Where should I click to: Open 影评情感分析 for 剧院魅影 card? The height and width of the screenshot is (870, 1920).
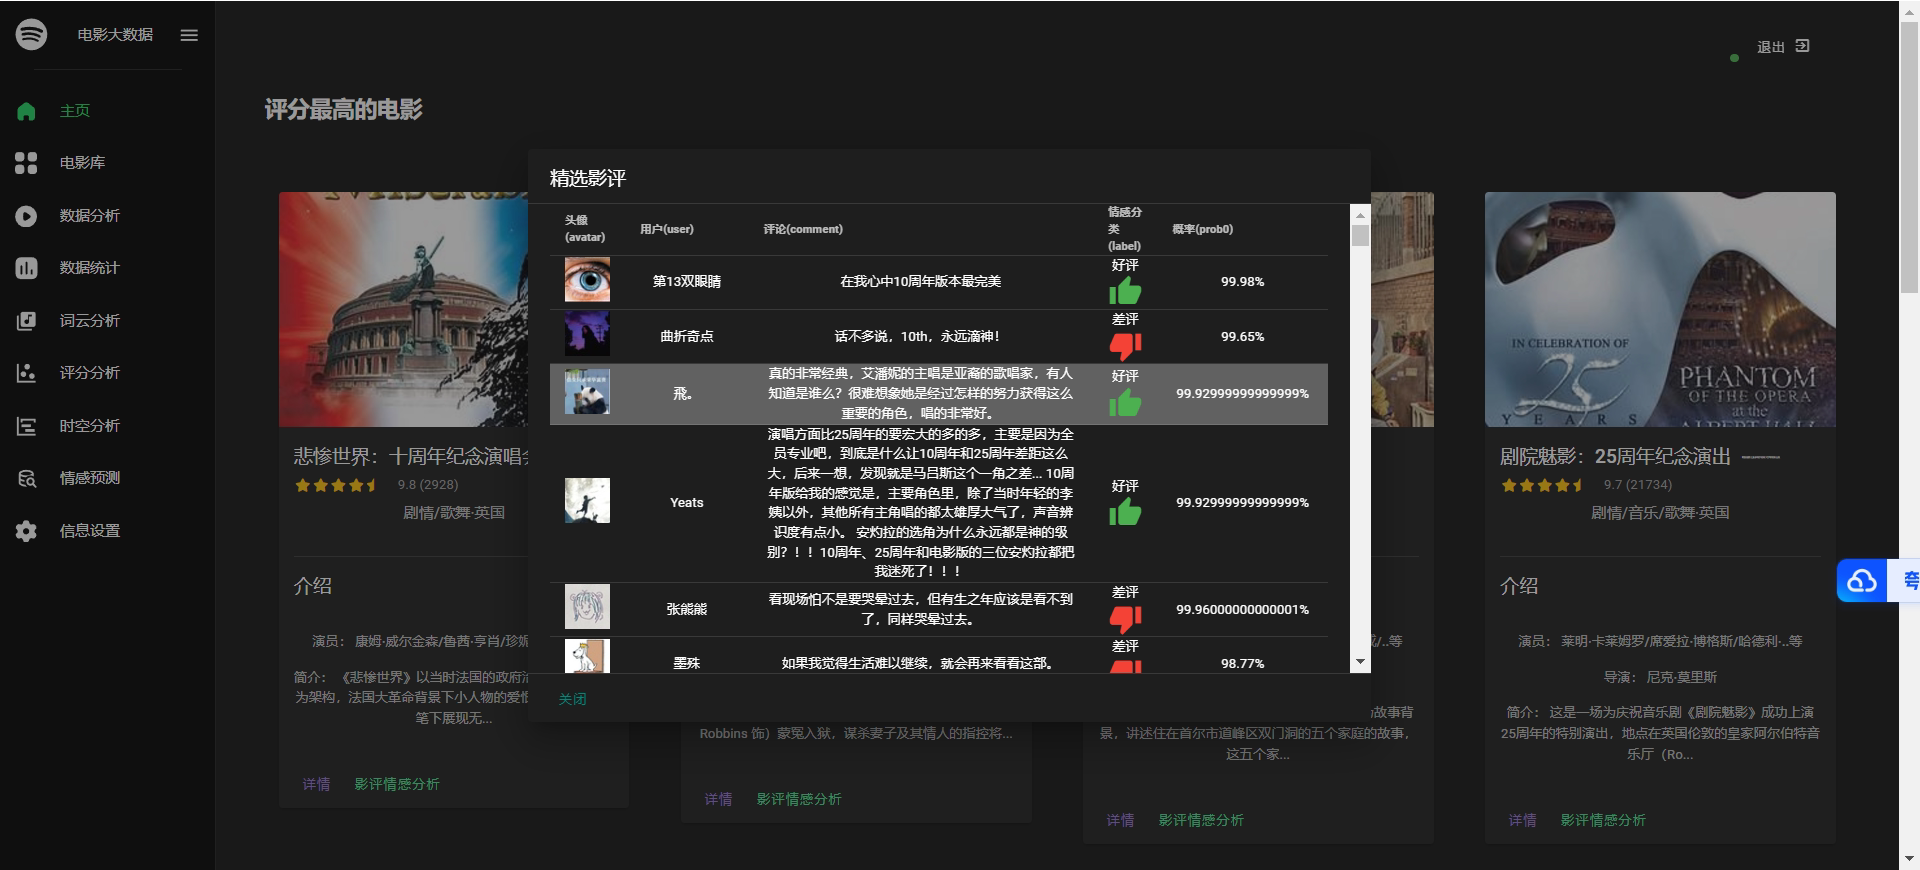1603,820
